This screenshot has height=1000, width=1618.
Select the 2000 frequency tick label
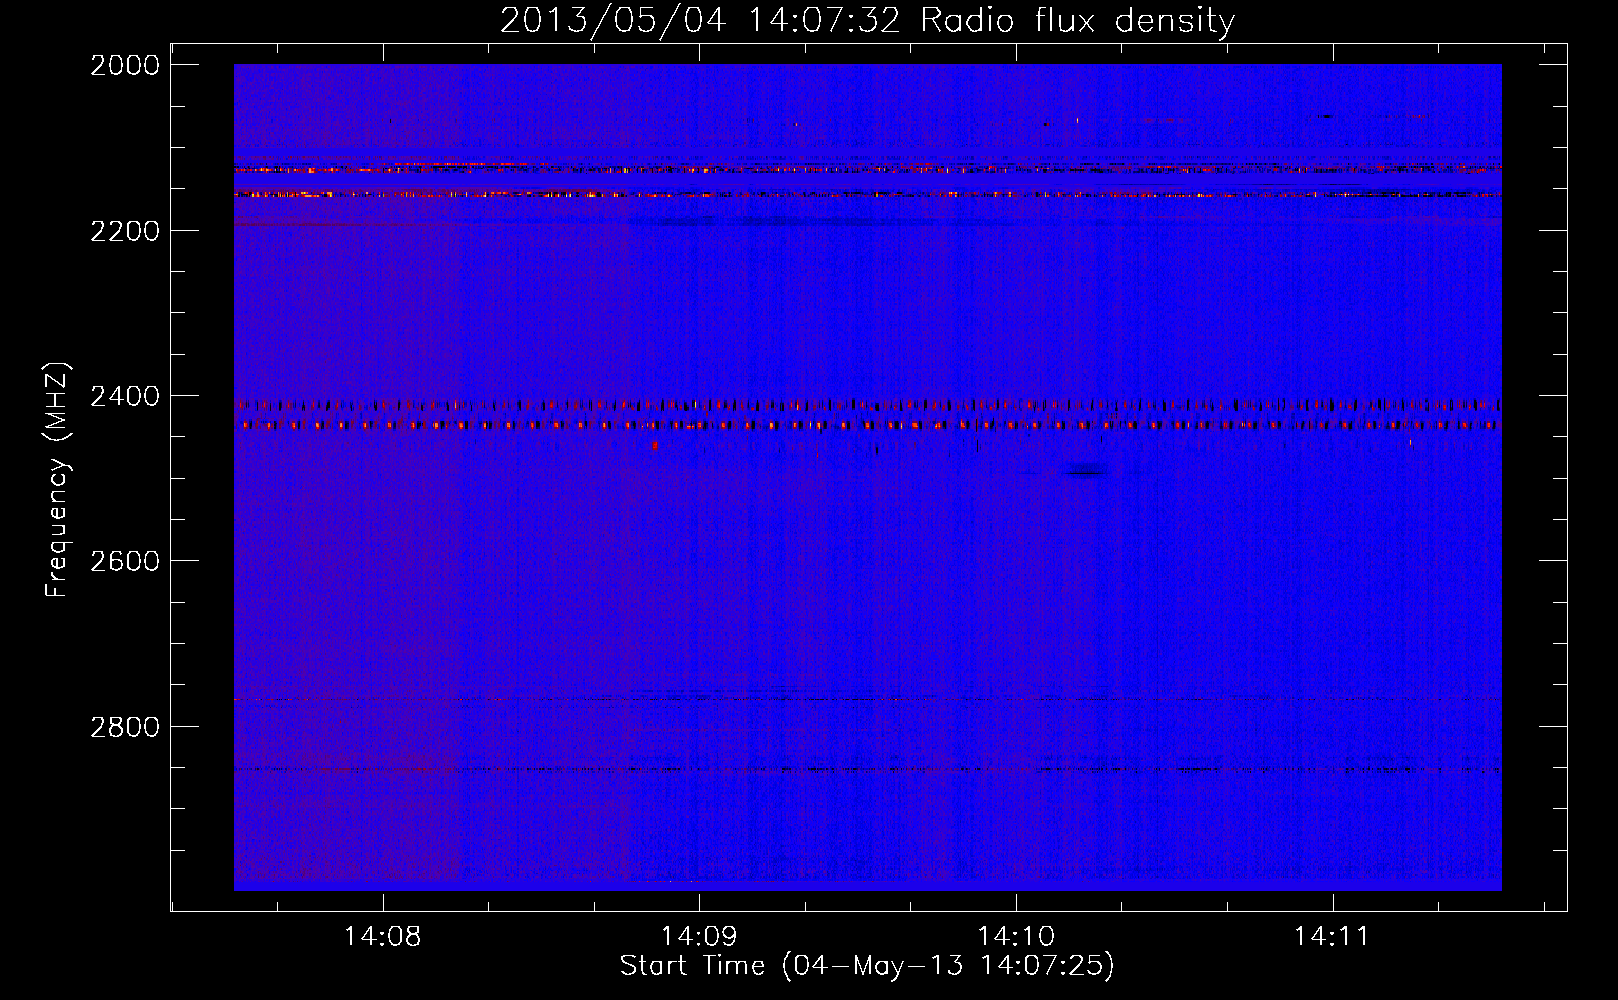click(125, 65)
